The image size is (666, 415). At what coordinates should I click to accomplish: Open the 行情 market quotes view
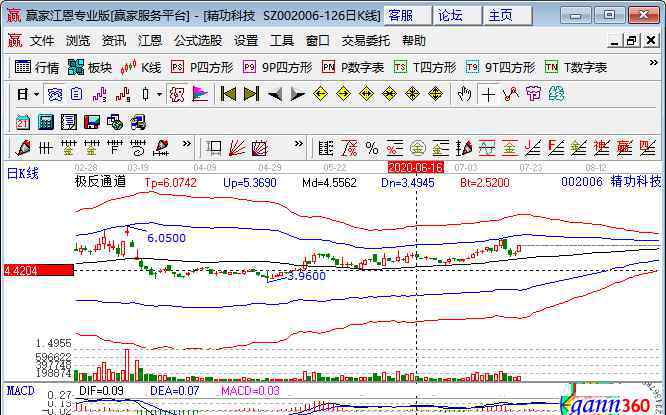coord(37,68)
